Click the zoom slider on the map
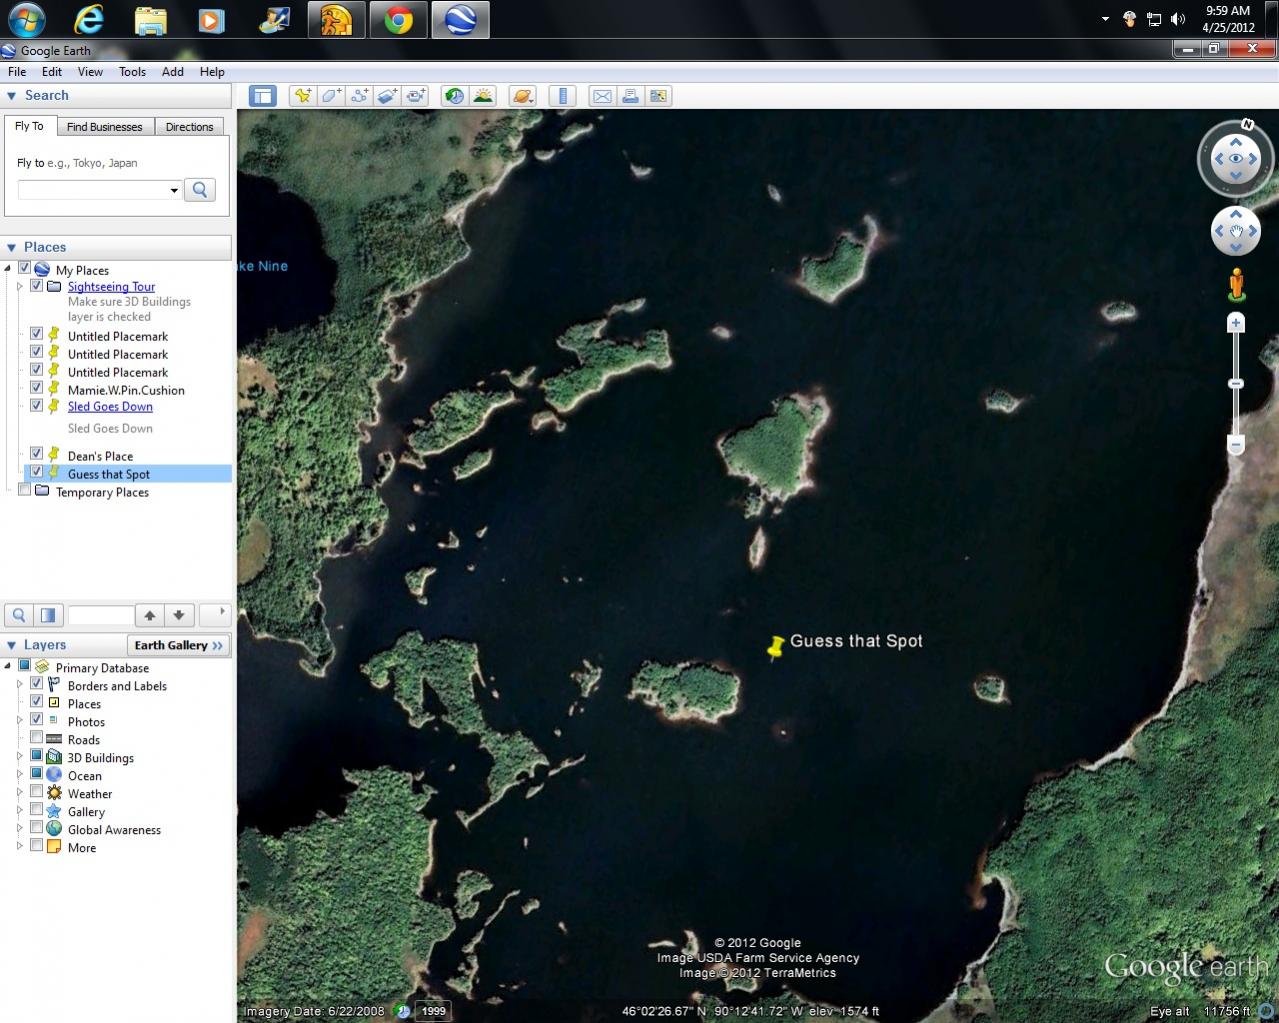This screenshot has width=1279, height=1023. (x=1236, y=384)
